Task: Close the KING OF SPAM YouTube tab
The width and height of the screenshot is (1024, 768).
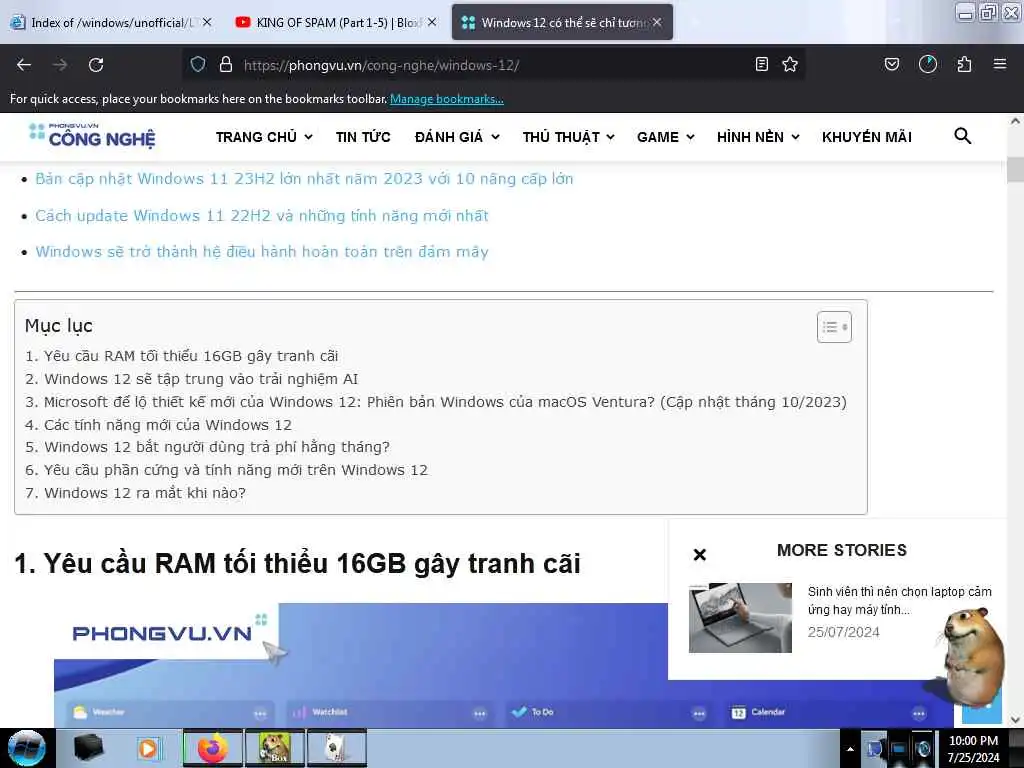Action: click(432, 22)
